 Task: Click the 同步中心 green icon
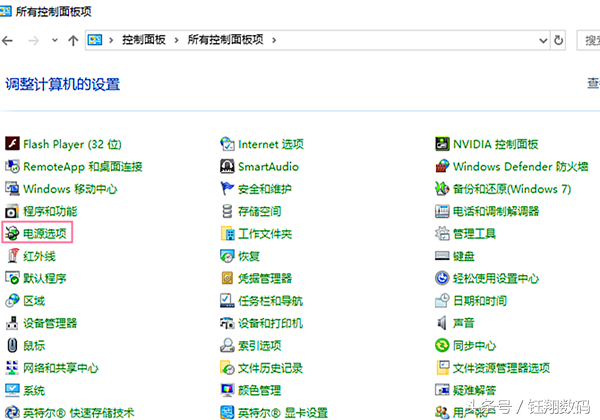pos(442,345)
